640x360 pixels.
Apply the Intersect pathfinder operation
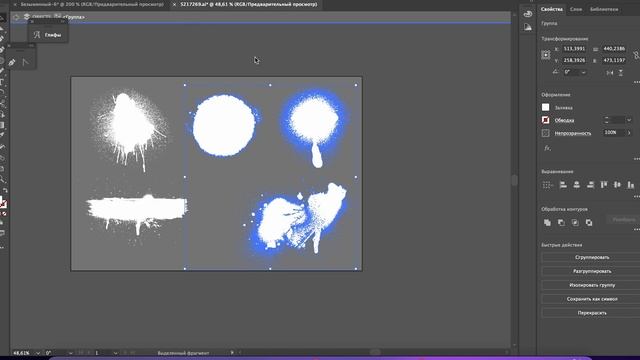575,222
